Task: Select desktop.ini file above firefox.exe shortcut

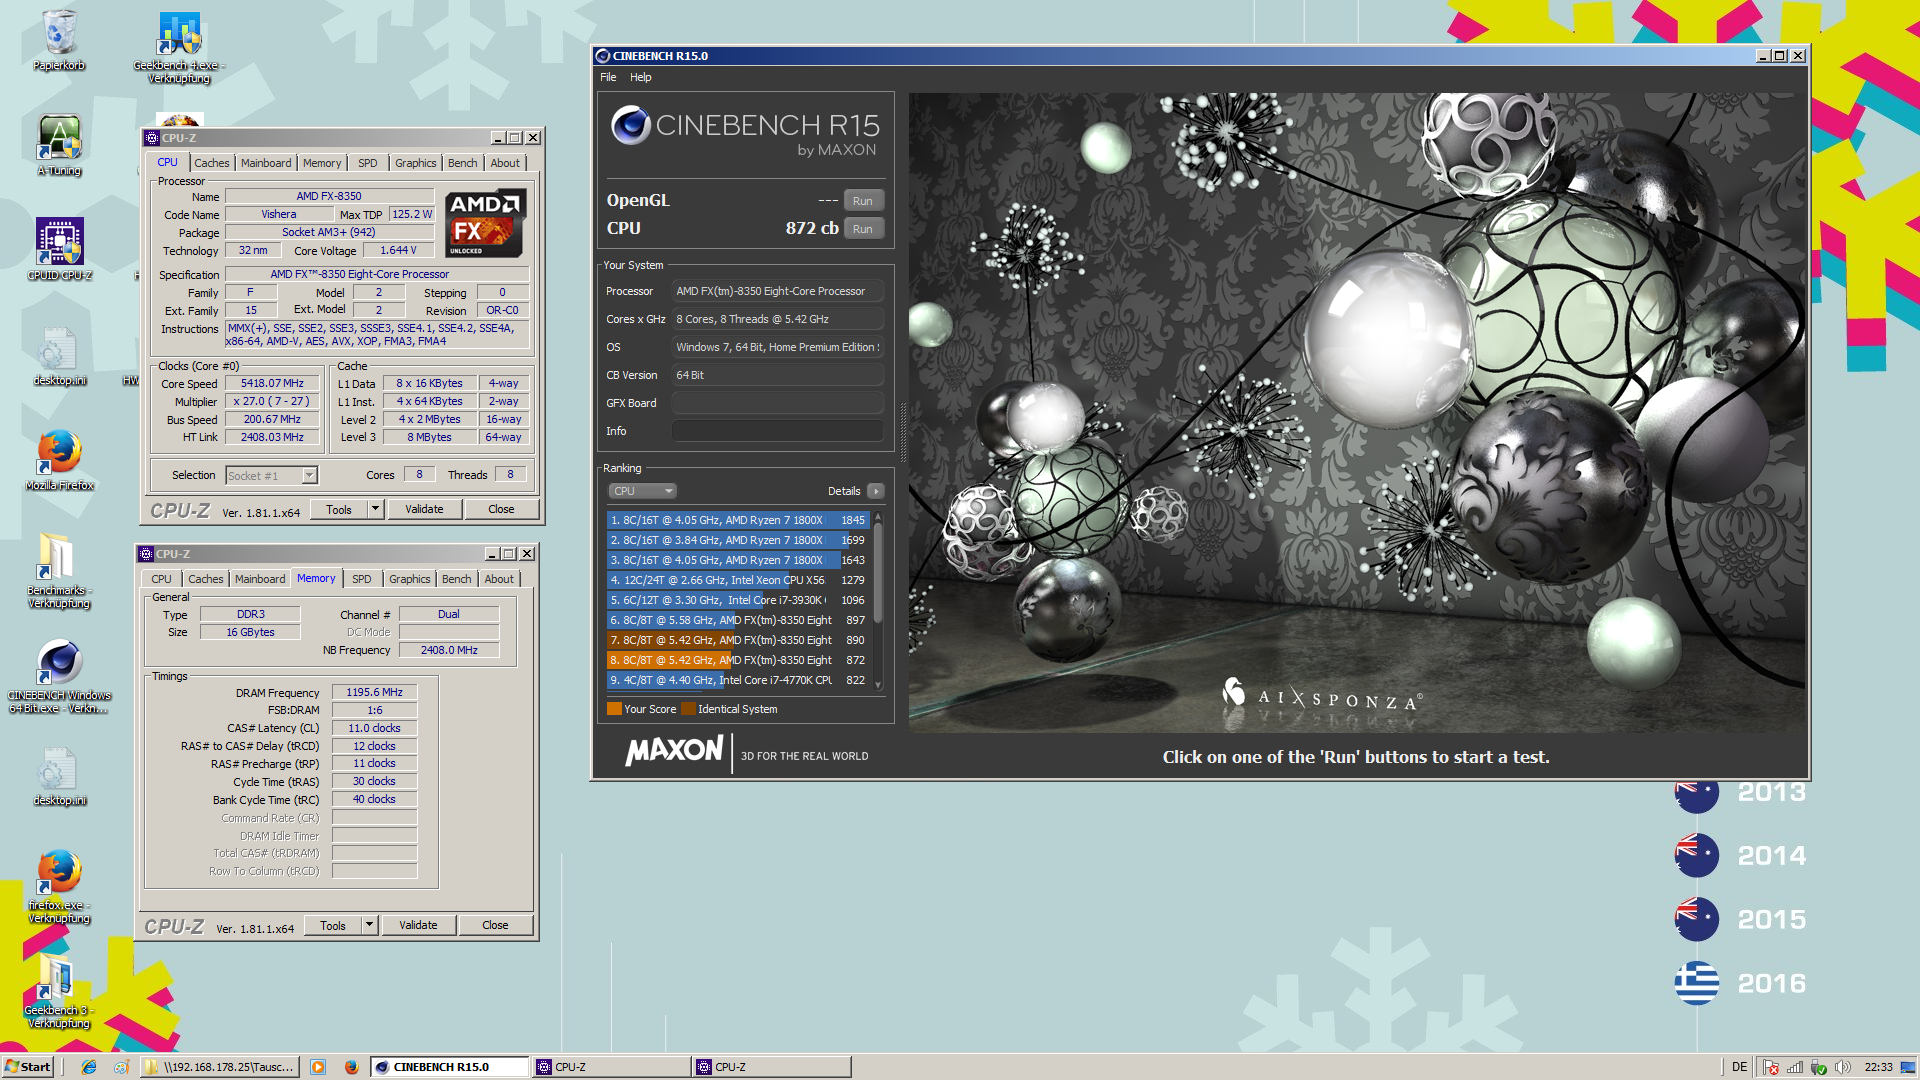Action: pyautogui.click(x=59, y=776)
